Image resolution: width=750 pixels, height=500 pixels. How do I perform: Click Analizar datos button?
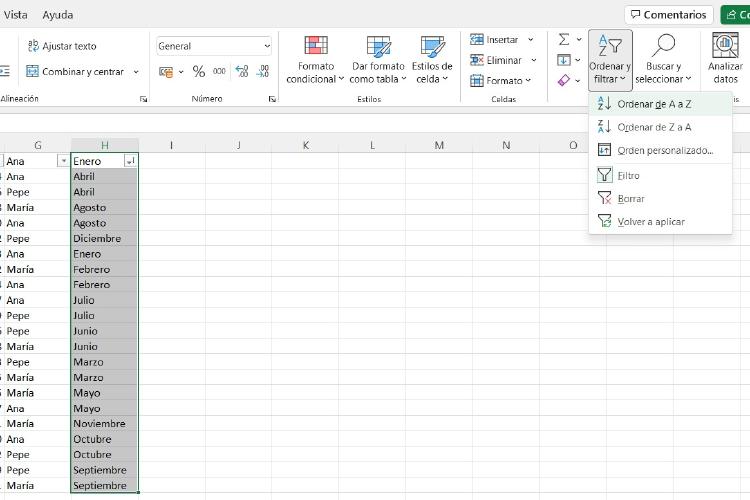click(725, 60)
